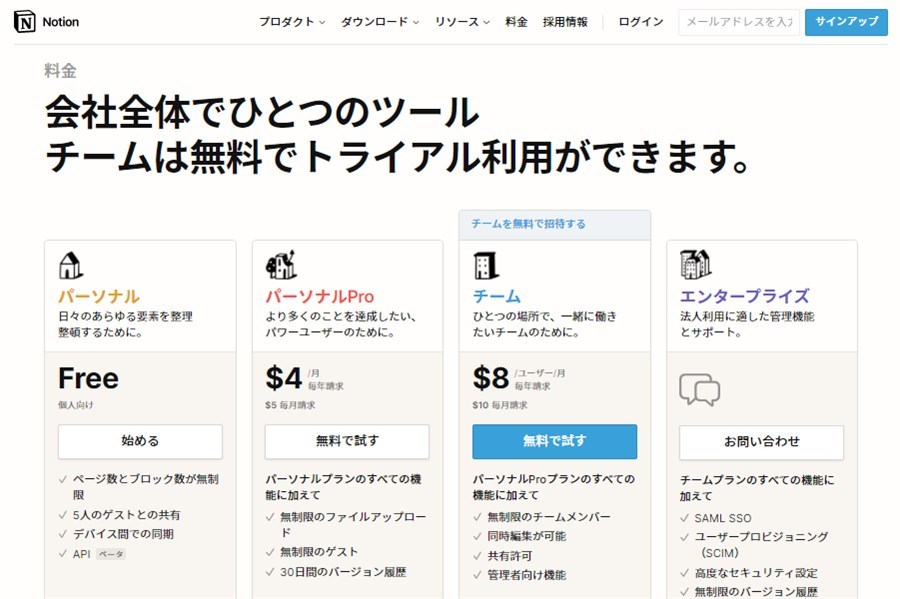This screenshot has width=900, height=599.
Task: Click the ベータ badge next to API
Action: point(111,554)
